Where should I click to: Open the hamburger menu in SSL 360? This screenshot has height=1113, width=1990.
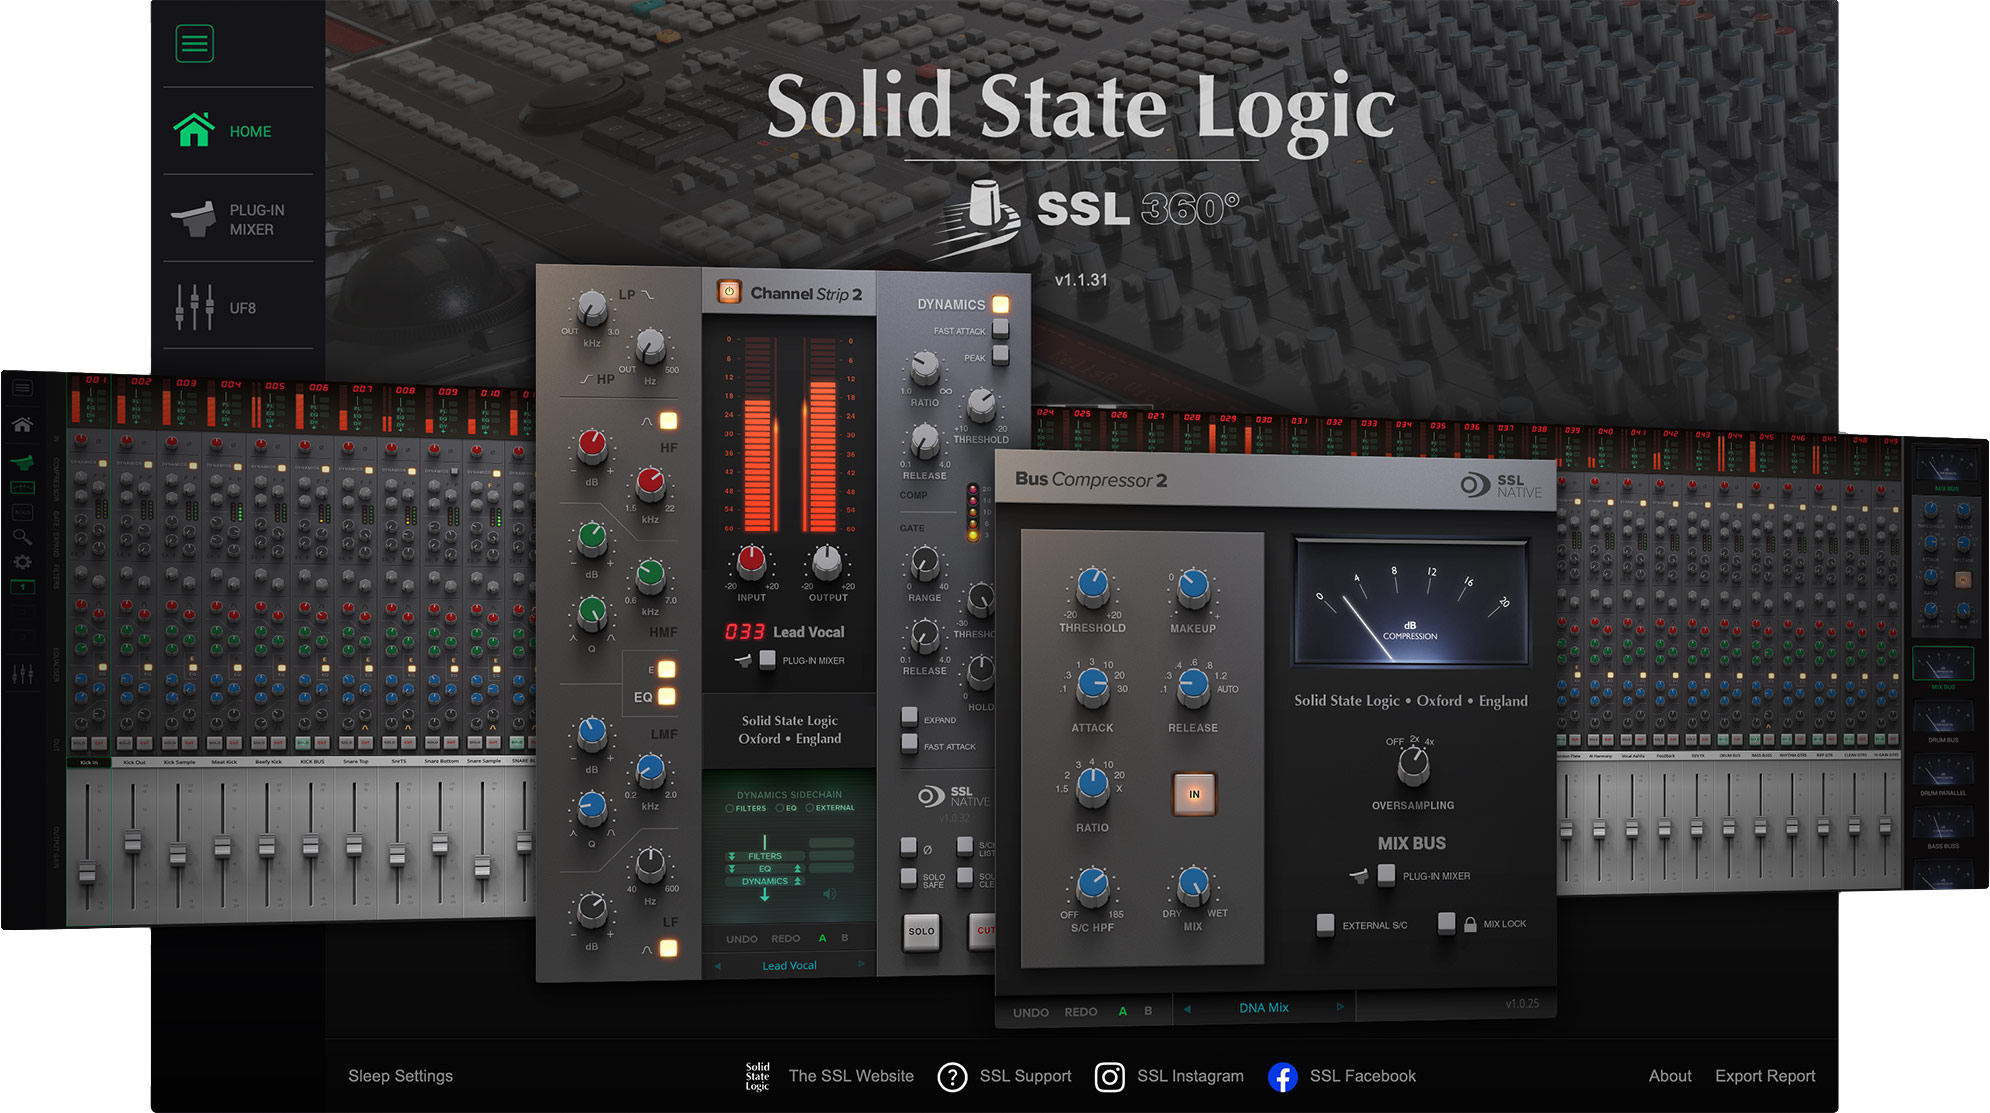tap(194, 43)
